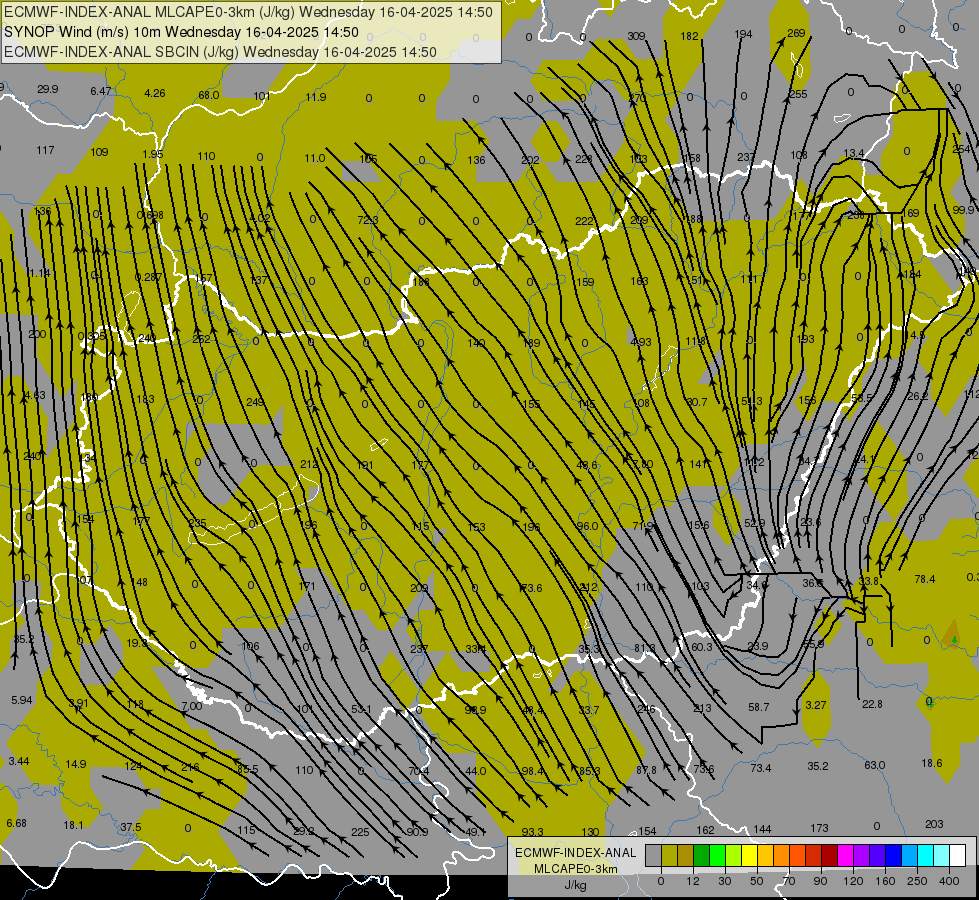Click the map value 73.4

click(x=760, y=768)
